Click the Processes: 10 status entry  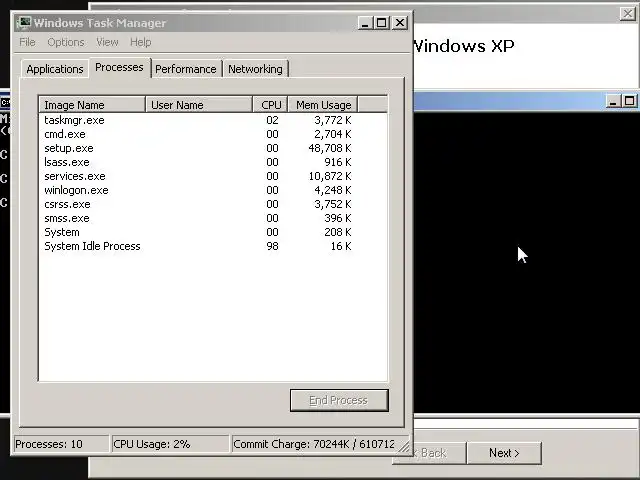click(x=61, y=444)
